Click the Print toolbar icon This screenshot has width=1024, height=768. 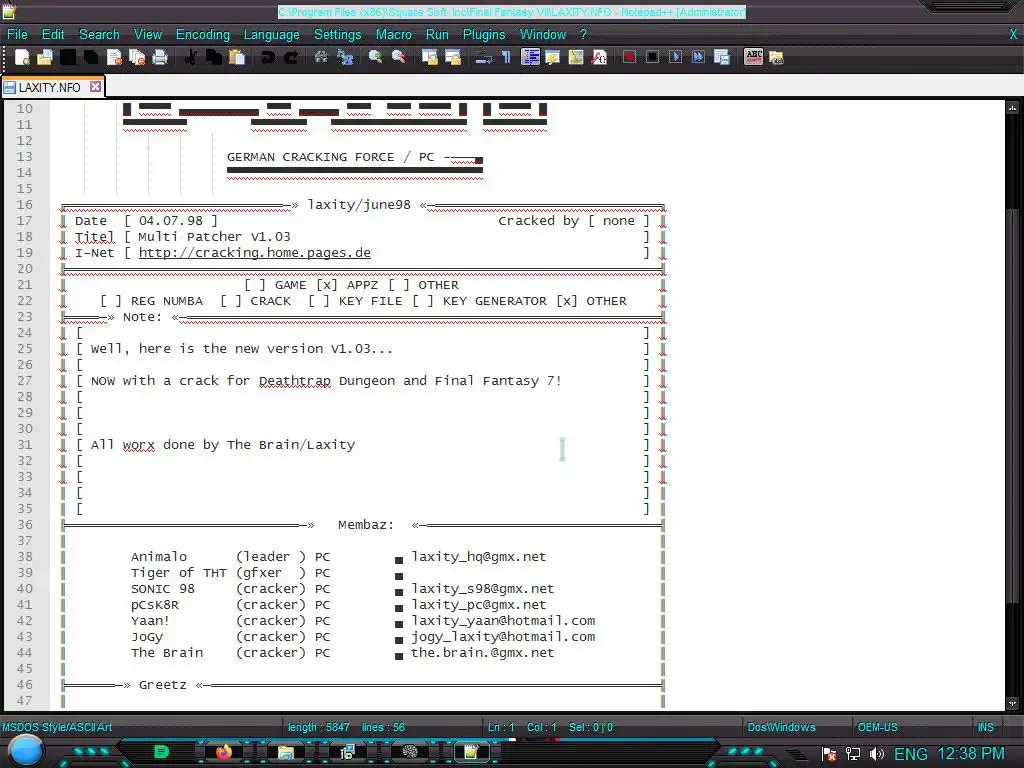pyautogui.click(x=160, y=57)
